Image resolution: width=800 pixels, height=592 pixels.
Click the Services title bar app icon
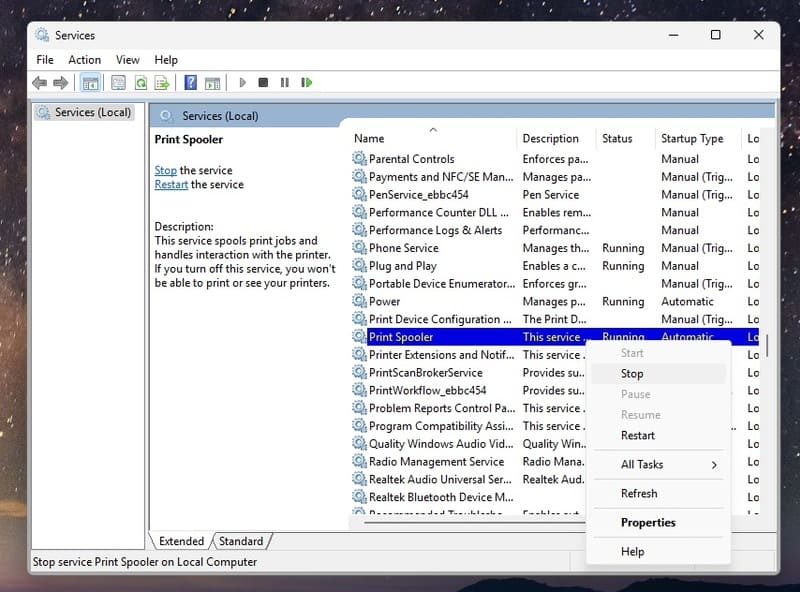[42, 35]
